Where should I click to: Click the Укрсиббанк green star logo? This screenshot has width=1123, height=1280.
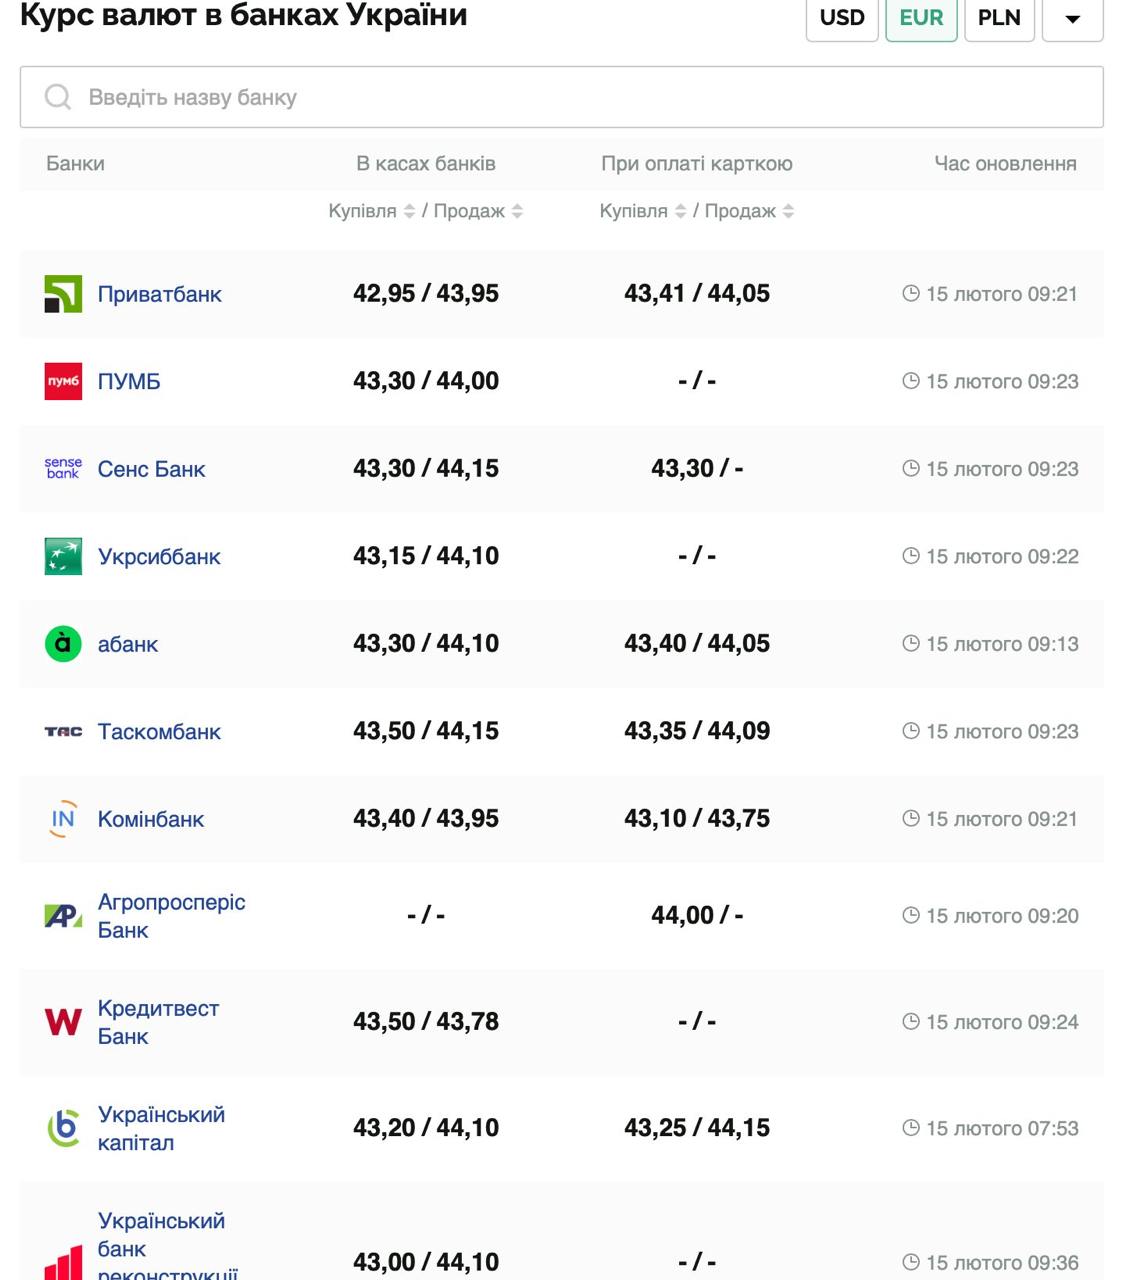click(63, 556)
